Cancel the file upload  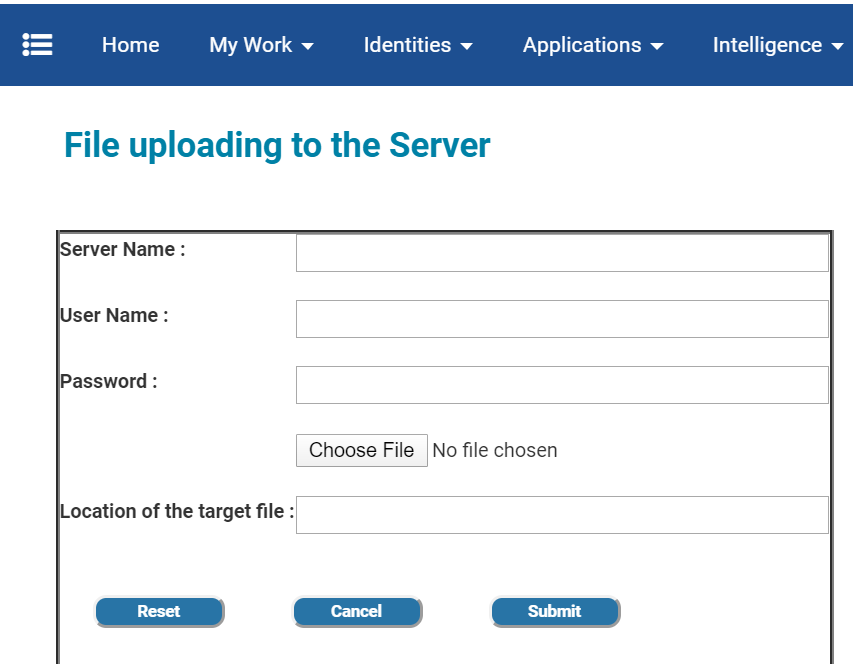click(x=357, y=612)
